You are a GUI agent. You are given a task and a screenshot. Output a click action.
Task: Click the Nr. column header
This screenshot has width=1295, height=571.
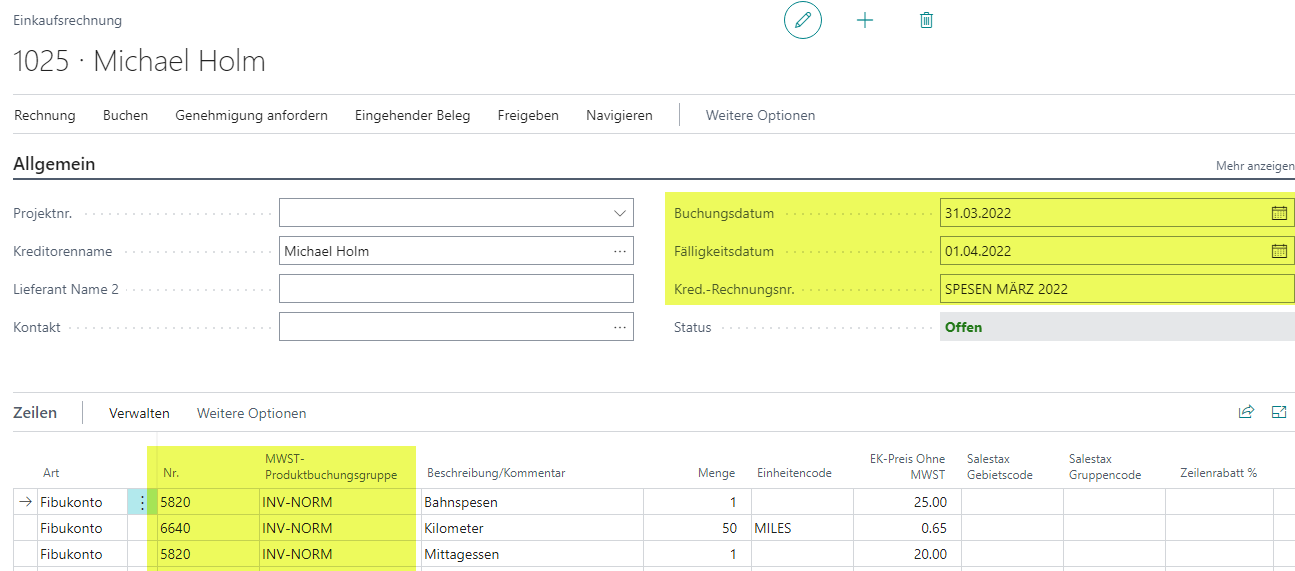[170, 473]
